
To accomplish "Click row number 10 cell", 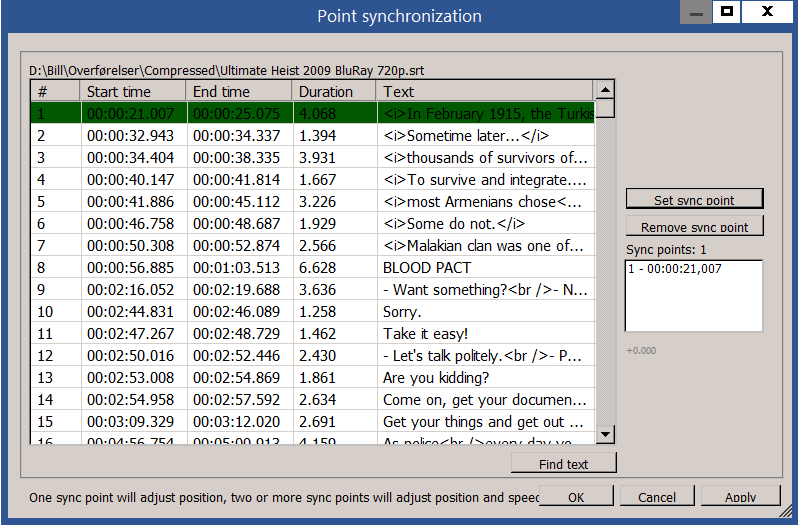I will pos(55,311).
